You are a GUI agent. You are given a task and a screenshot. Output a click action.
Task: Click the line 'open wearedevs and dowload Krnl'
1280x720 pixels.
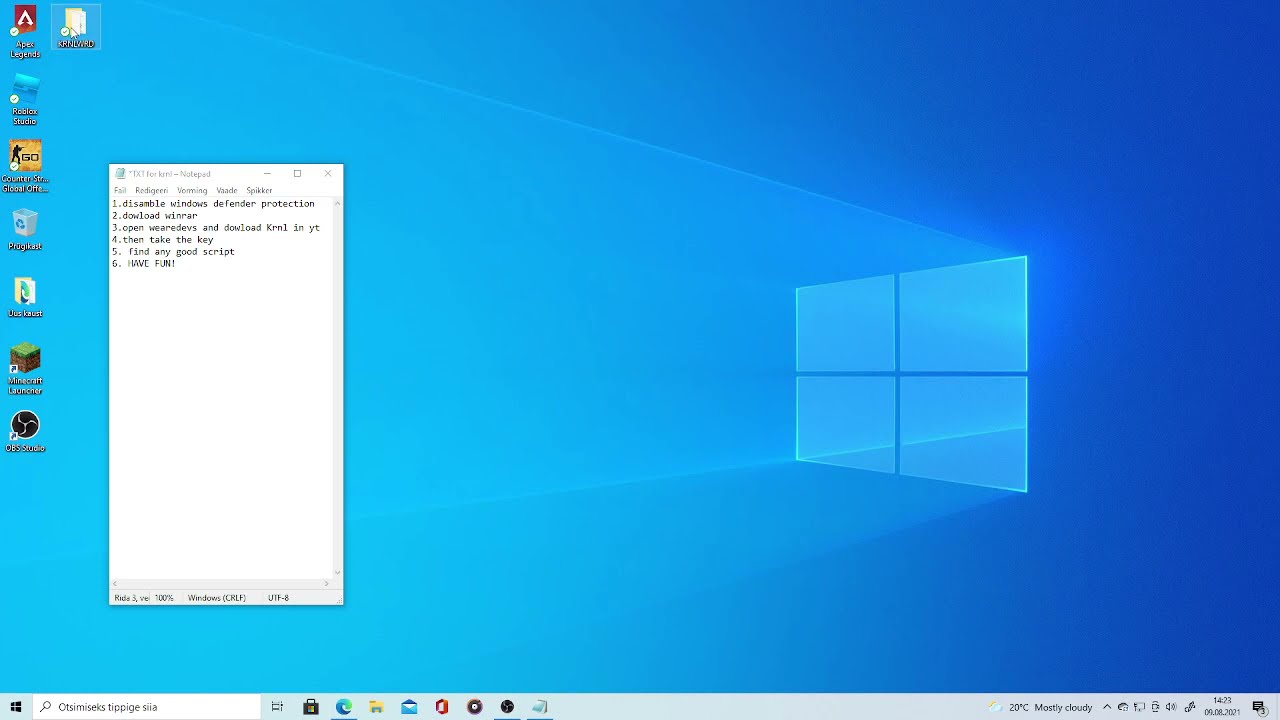tap(216, 228)
